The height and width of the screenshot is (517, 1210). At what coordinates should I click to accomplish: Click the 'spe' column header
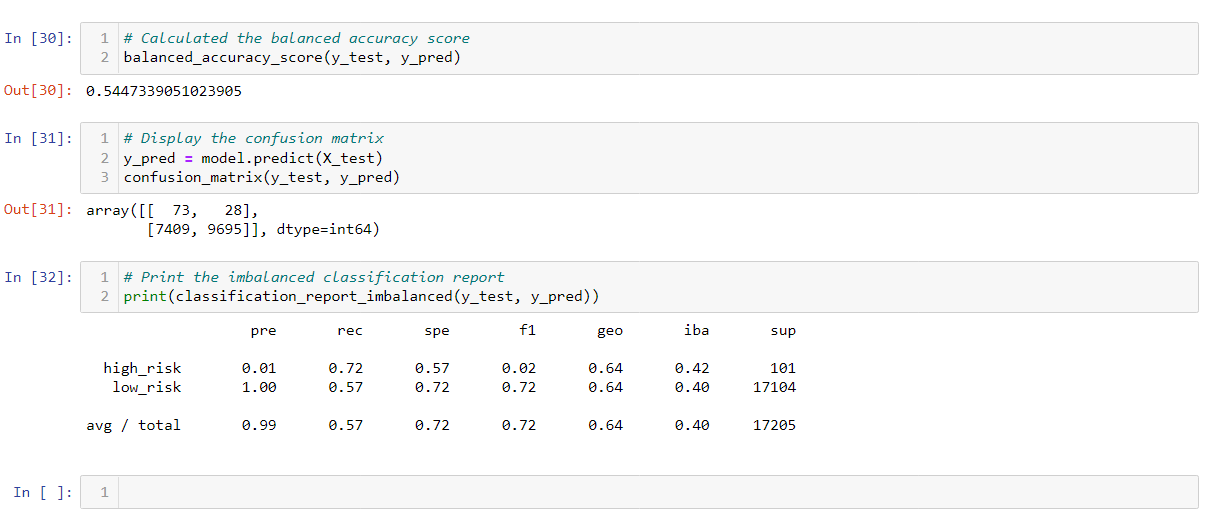point(437,330)
